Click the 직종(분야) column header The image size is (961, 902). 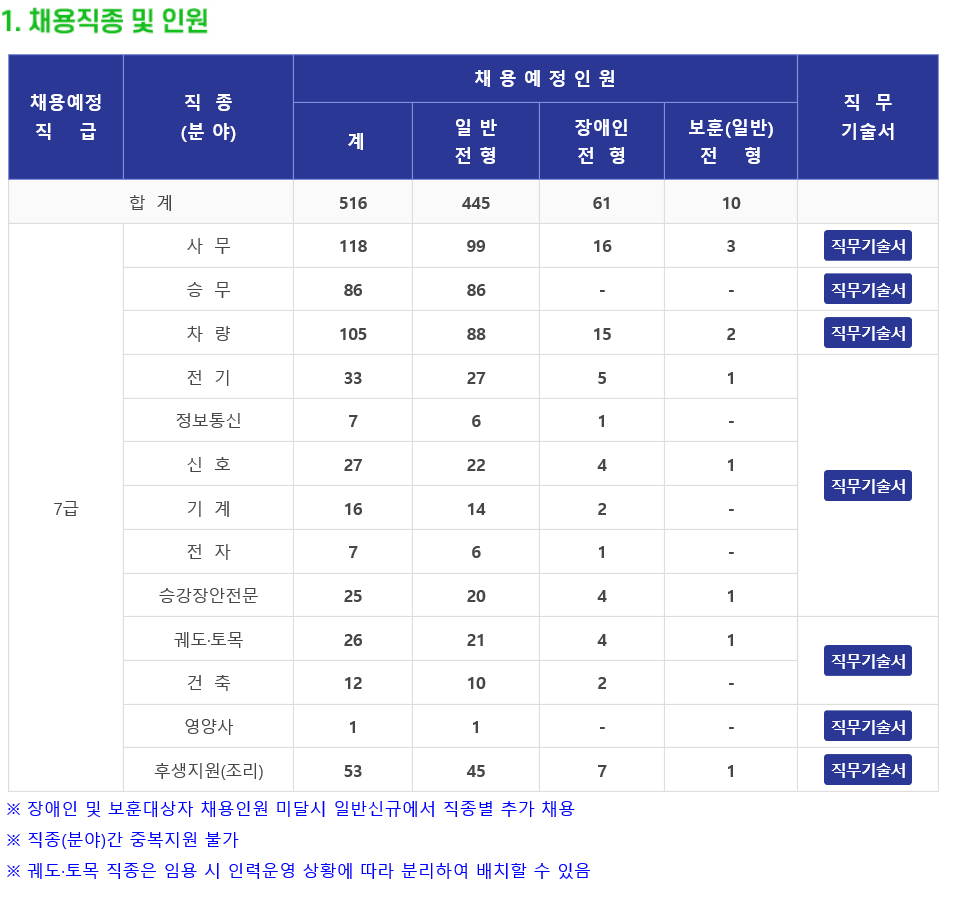pyautogui.click(x=208, y=117)
